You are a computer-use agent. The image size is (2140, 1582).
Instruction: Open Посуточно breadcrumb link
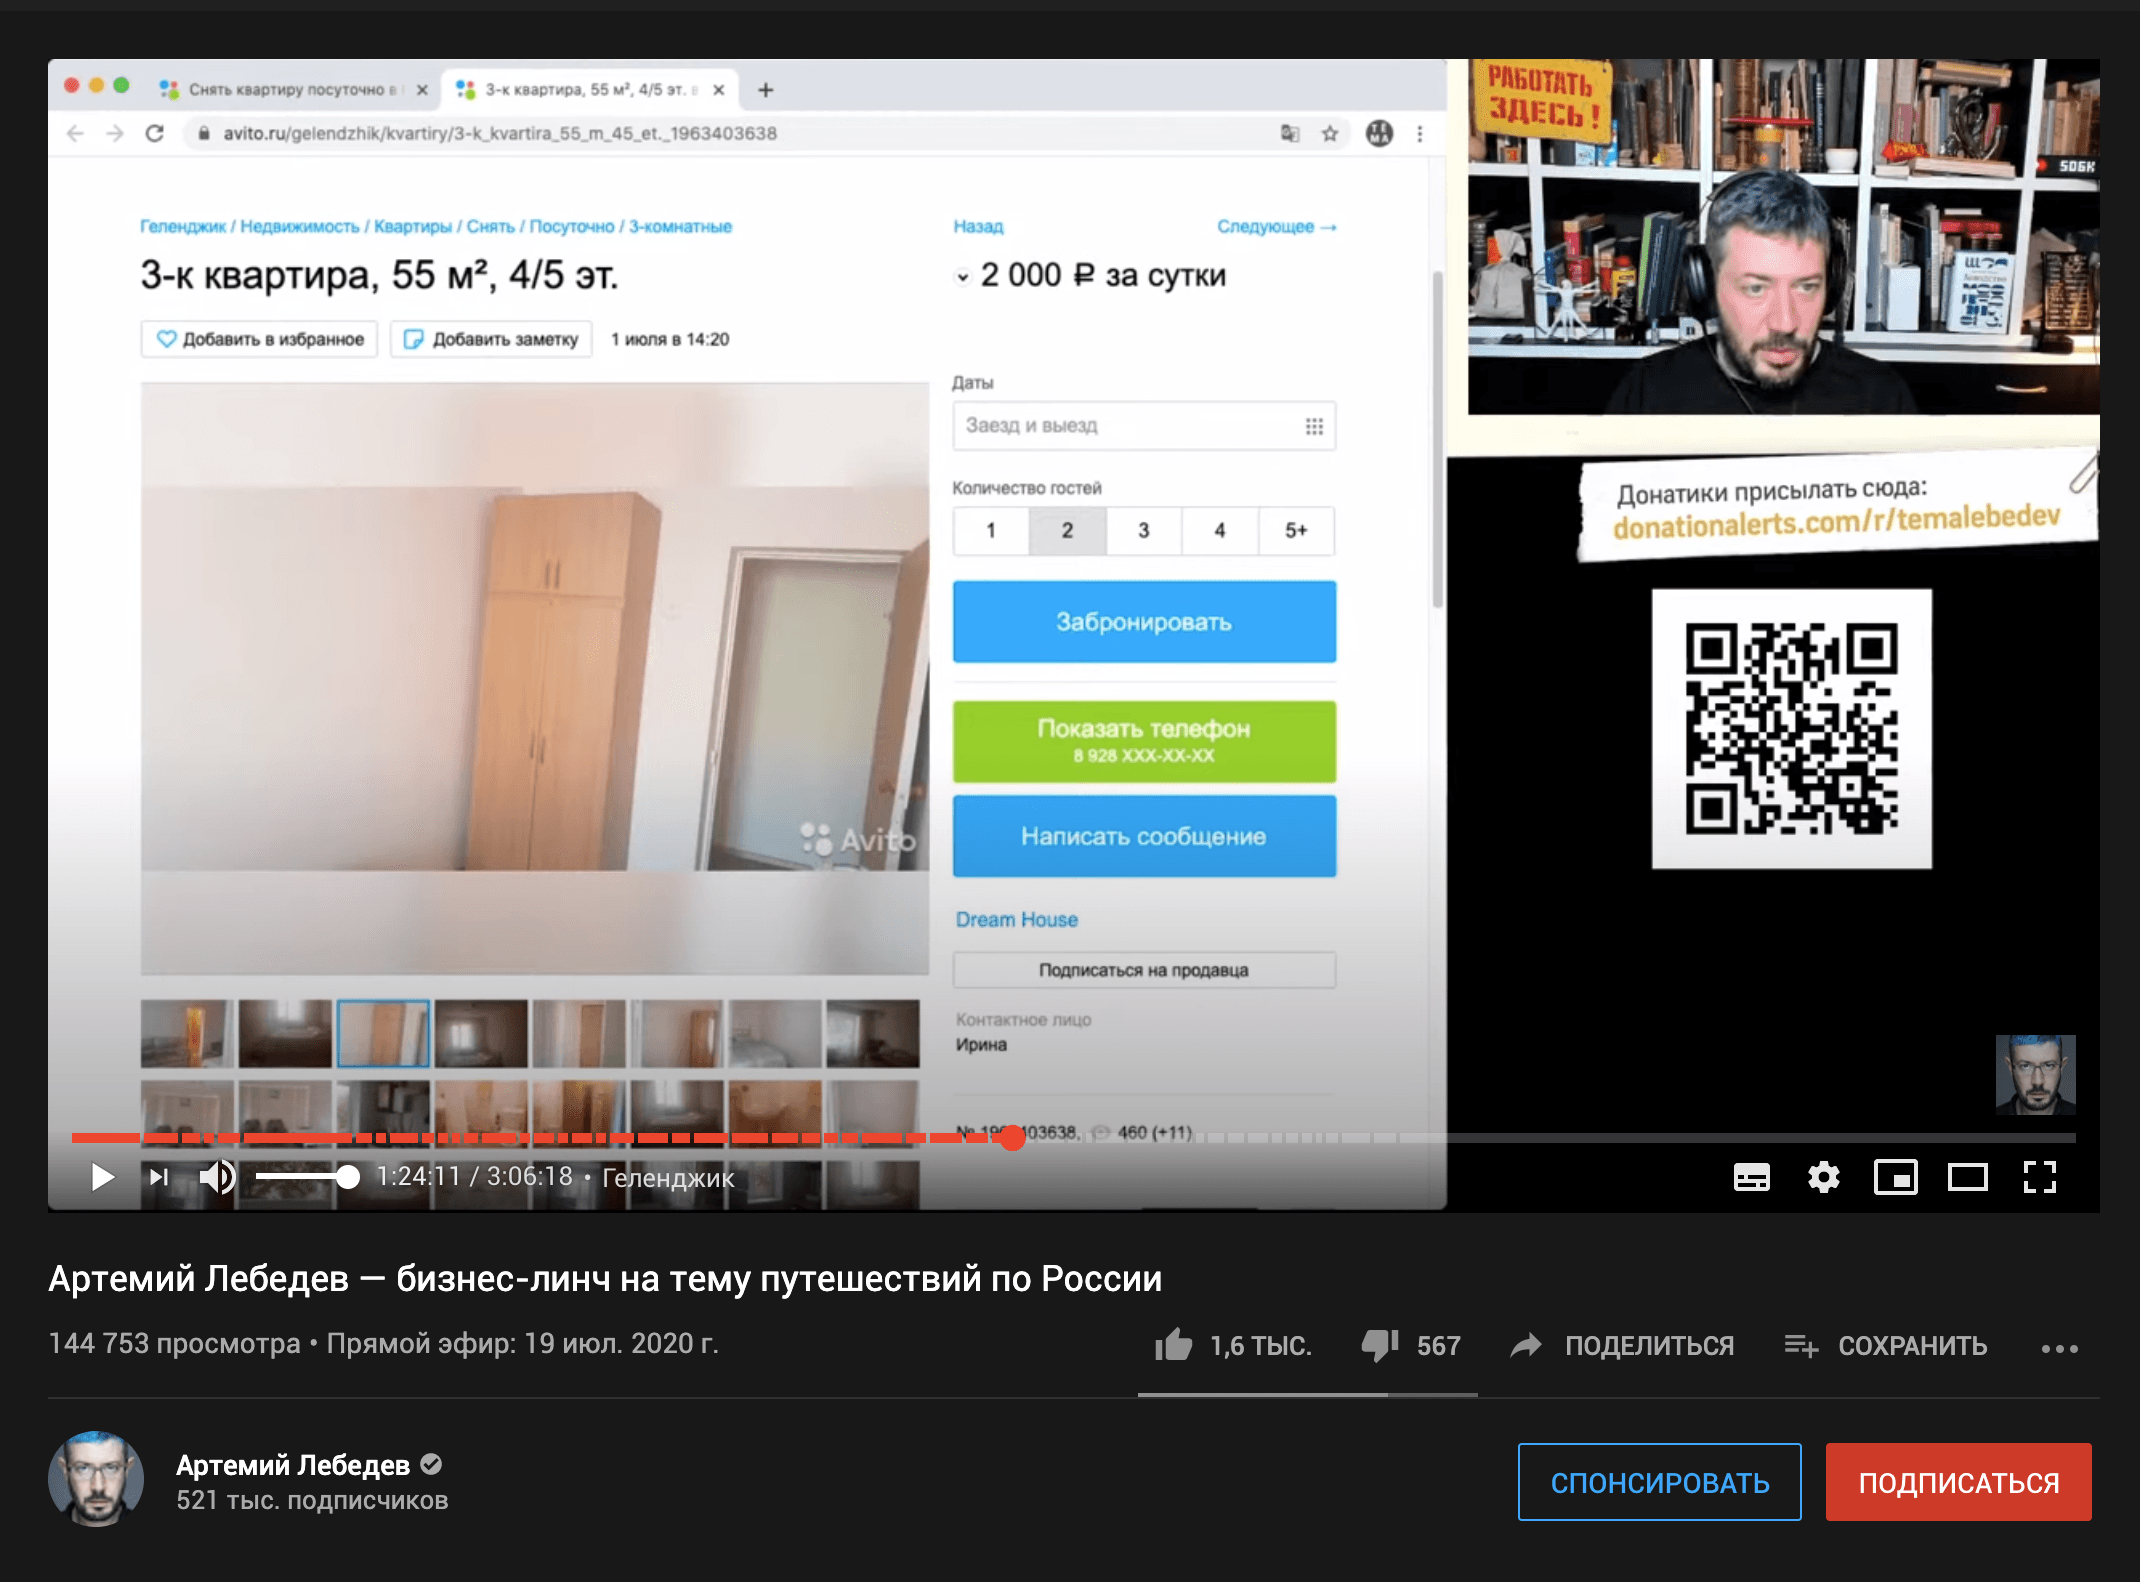[x=572, y=227]
